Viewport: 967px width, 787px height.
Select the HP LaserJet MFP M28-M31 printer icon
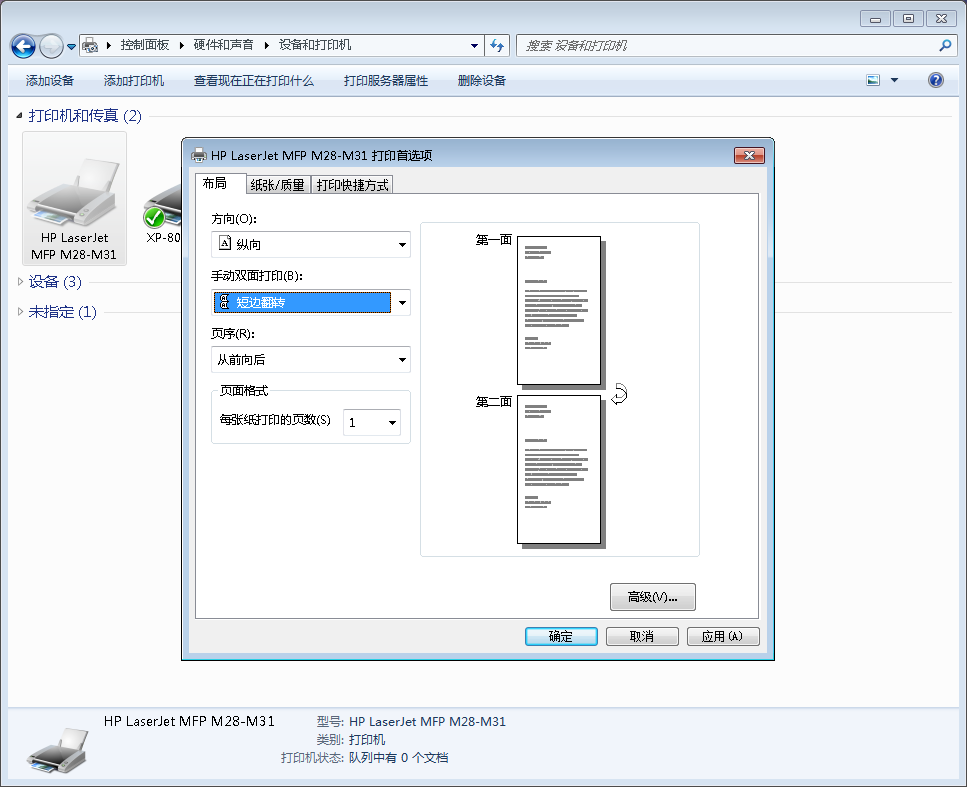pyautogui.click(x=74, y=199)
